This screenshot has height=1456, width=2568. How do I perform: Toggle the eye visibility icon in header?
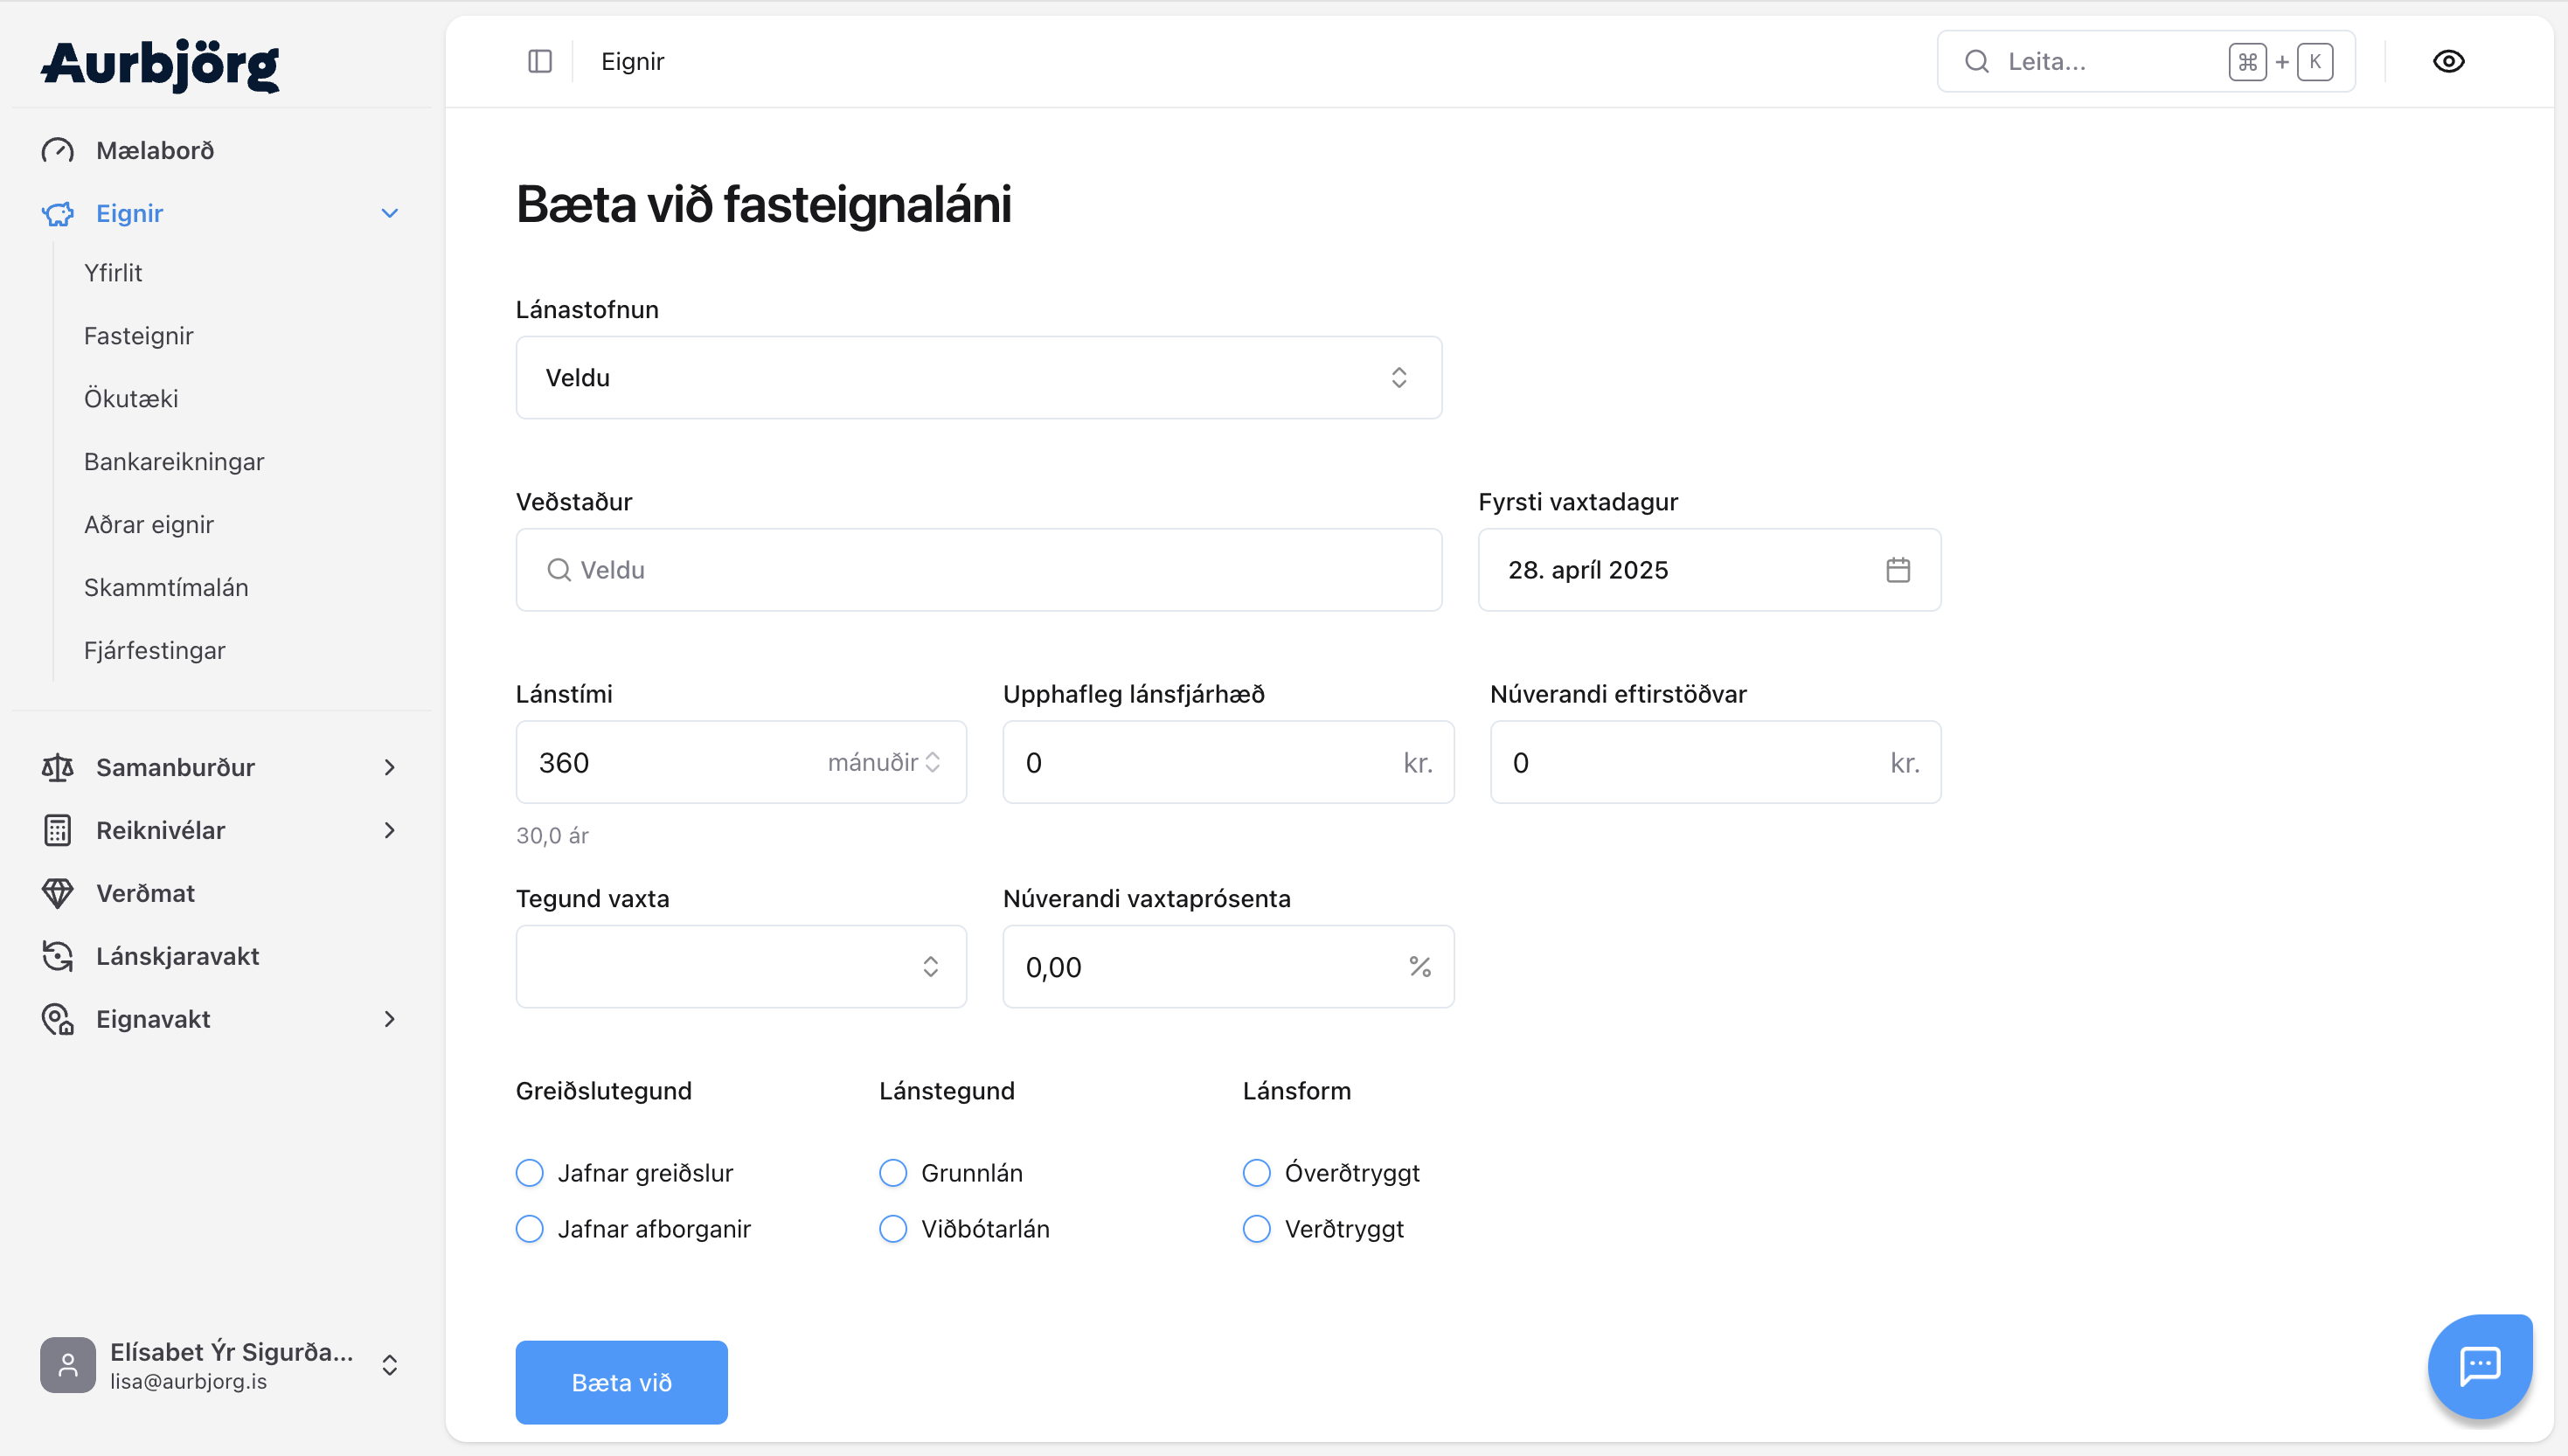[2448, 61]
